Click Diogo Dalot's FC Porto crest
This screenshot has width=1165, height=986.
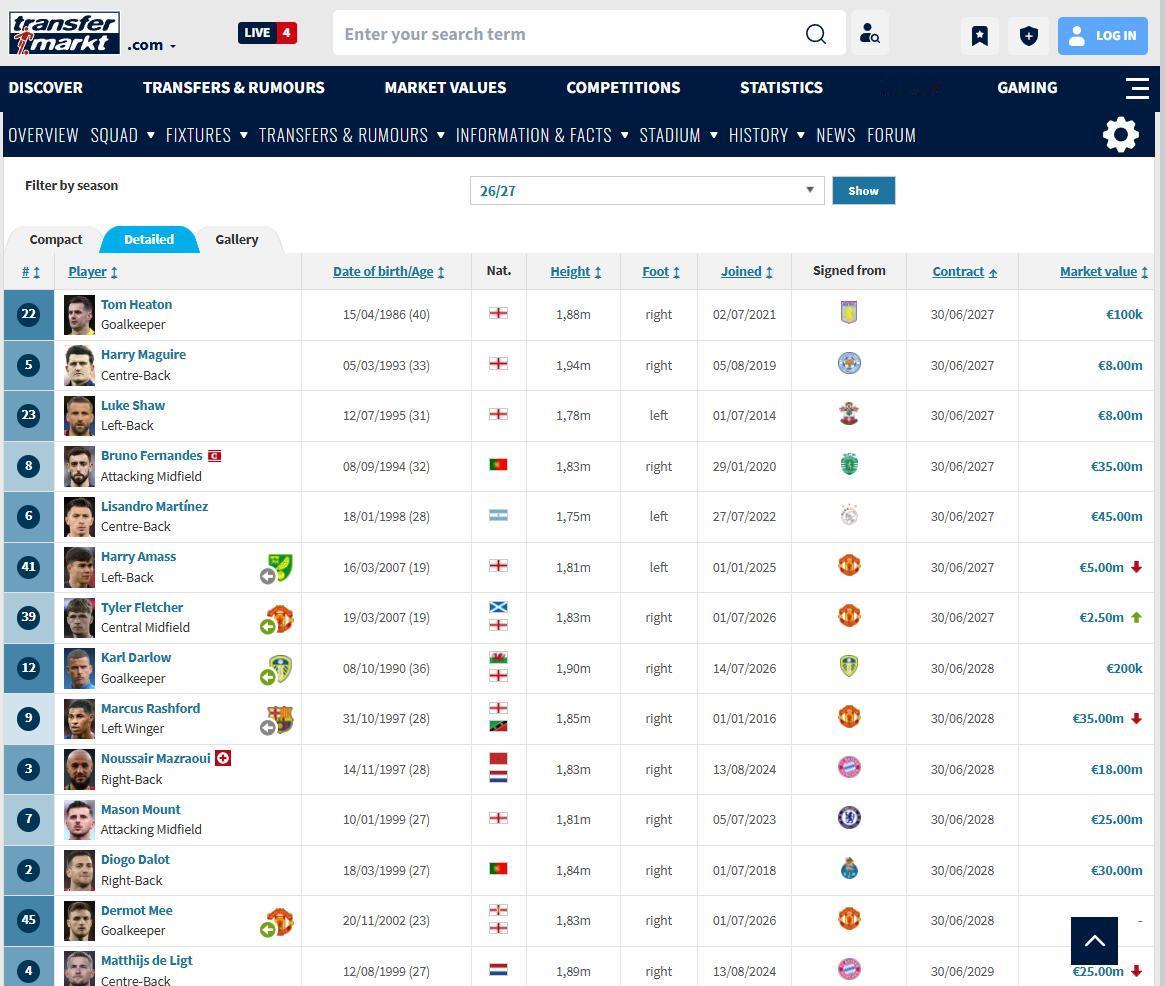point(848,868)
